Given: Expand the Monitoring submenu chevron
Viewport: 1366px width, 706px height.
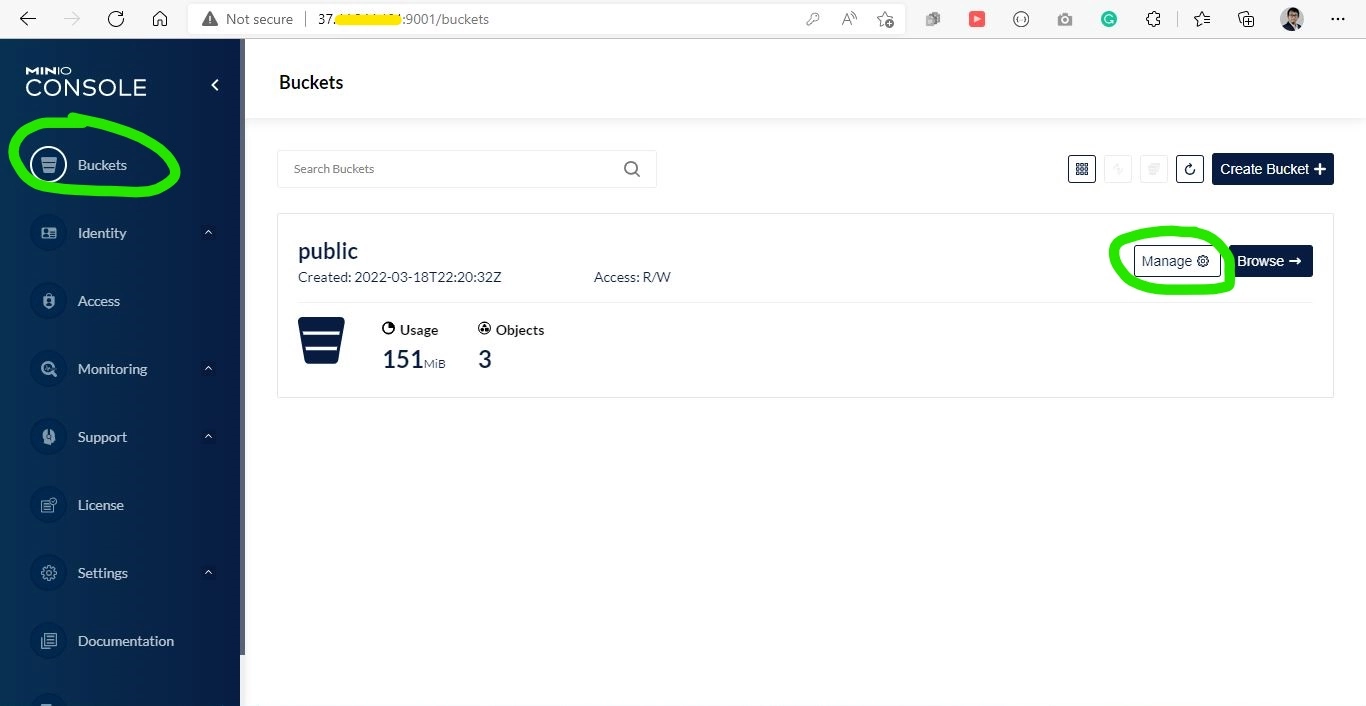Looking at the screenshot, I should click(208, 369).
